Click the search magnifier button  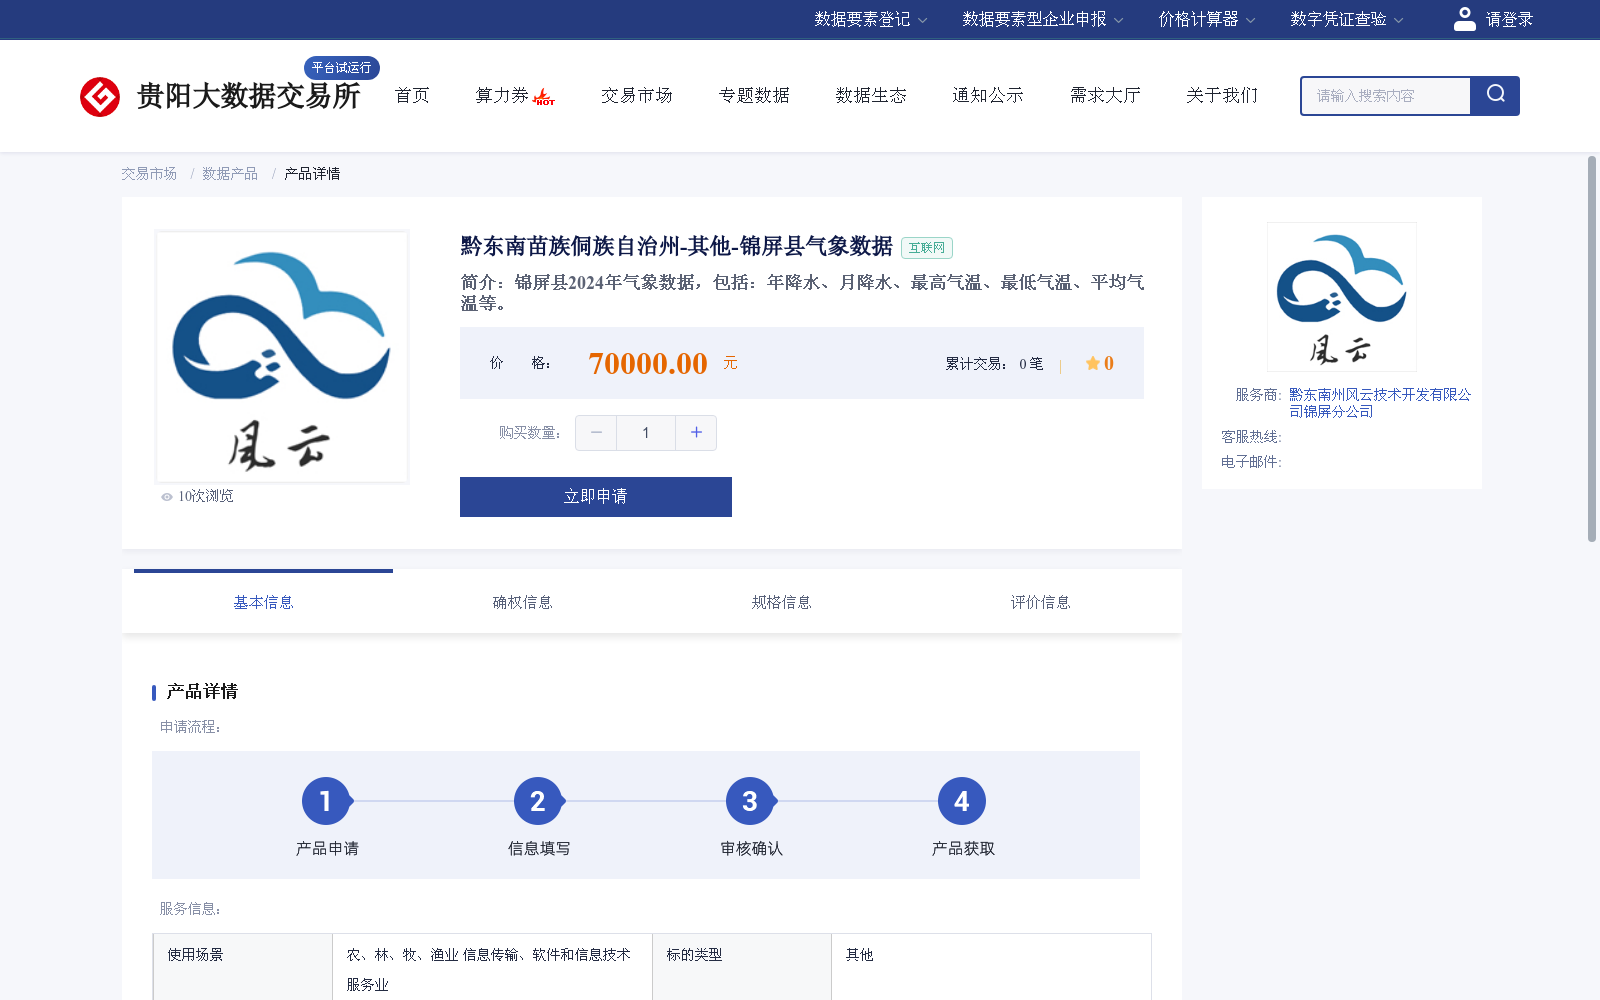pos(1495,96)
